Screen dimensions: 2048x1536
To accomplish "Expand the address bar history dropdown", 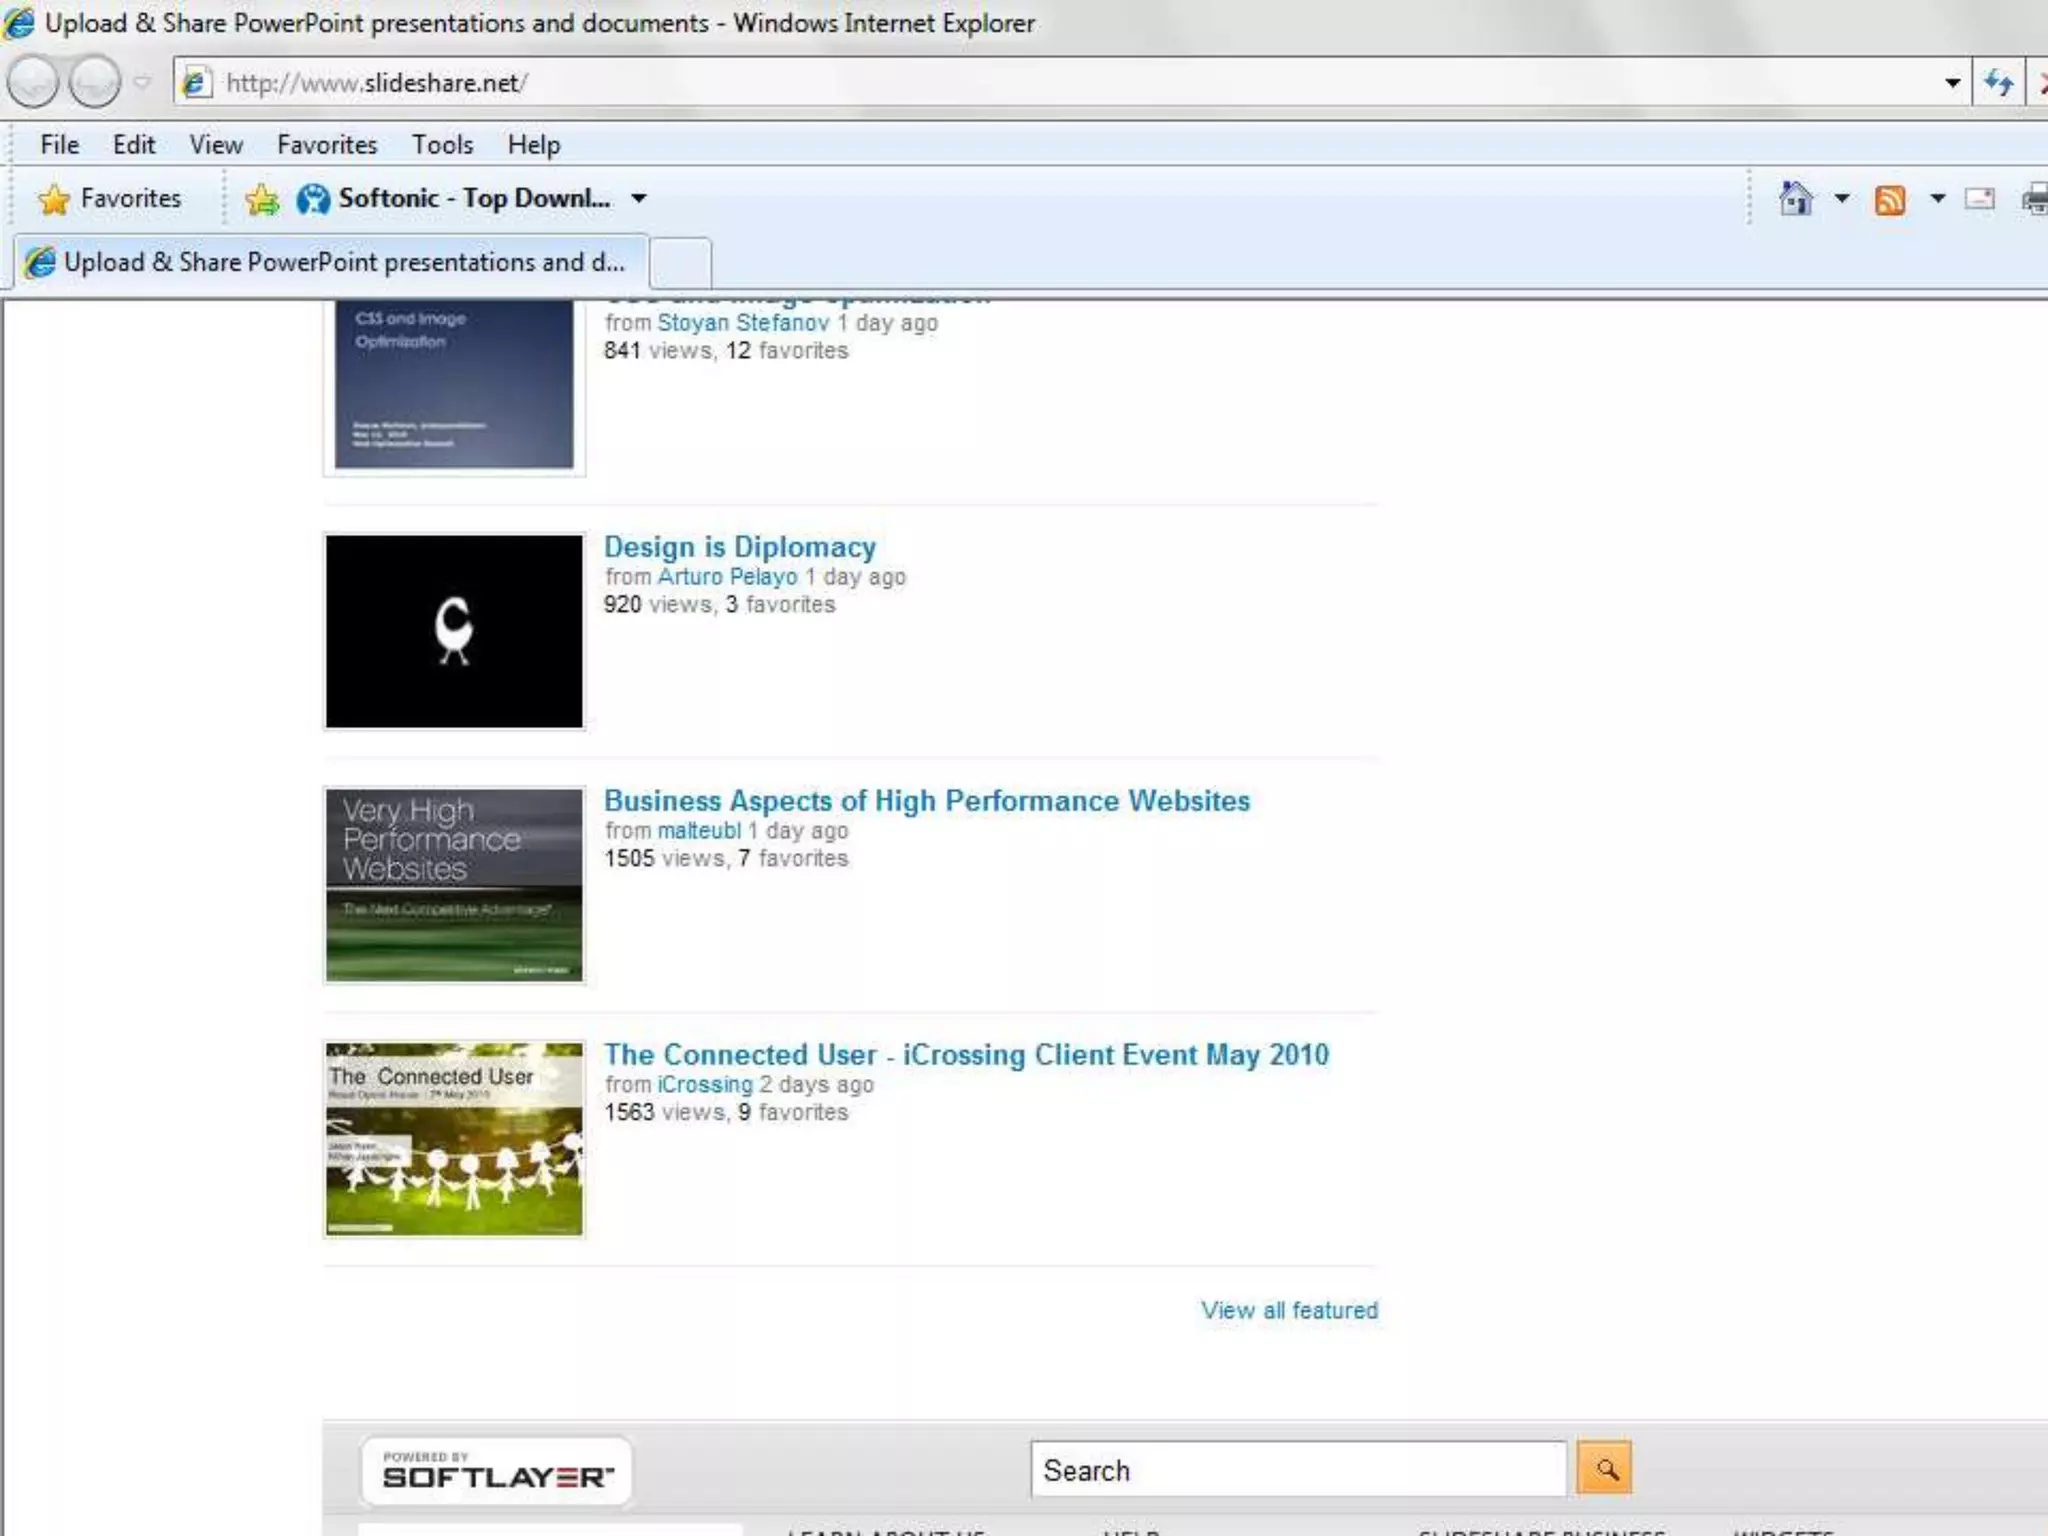I will pyautogui.click(x=1951, y=82).
